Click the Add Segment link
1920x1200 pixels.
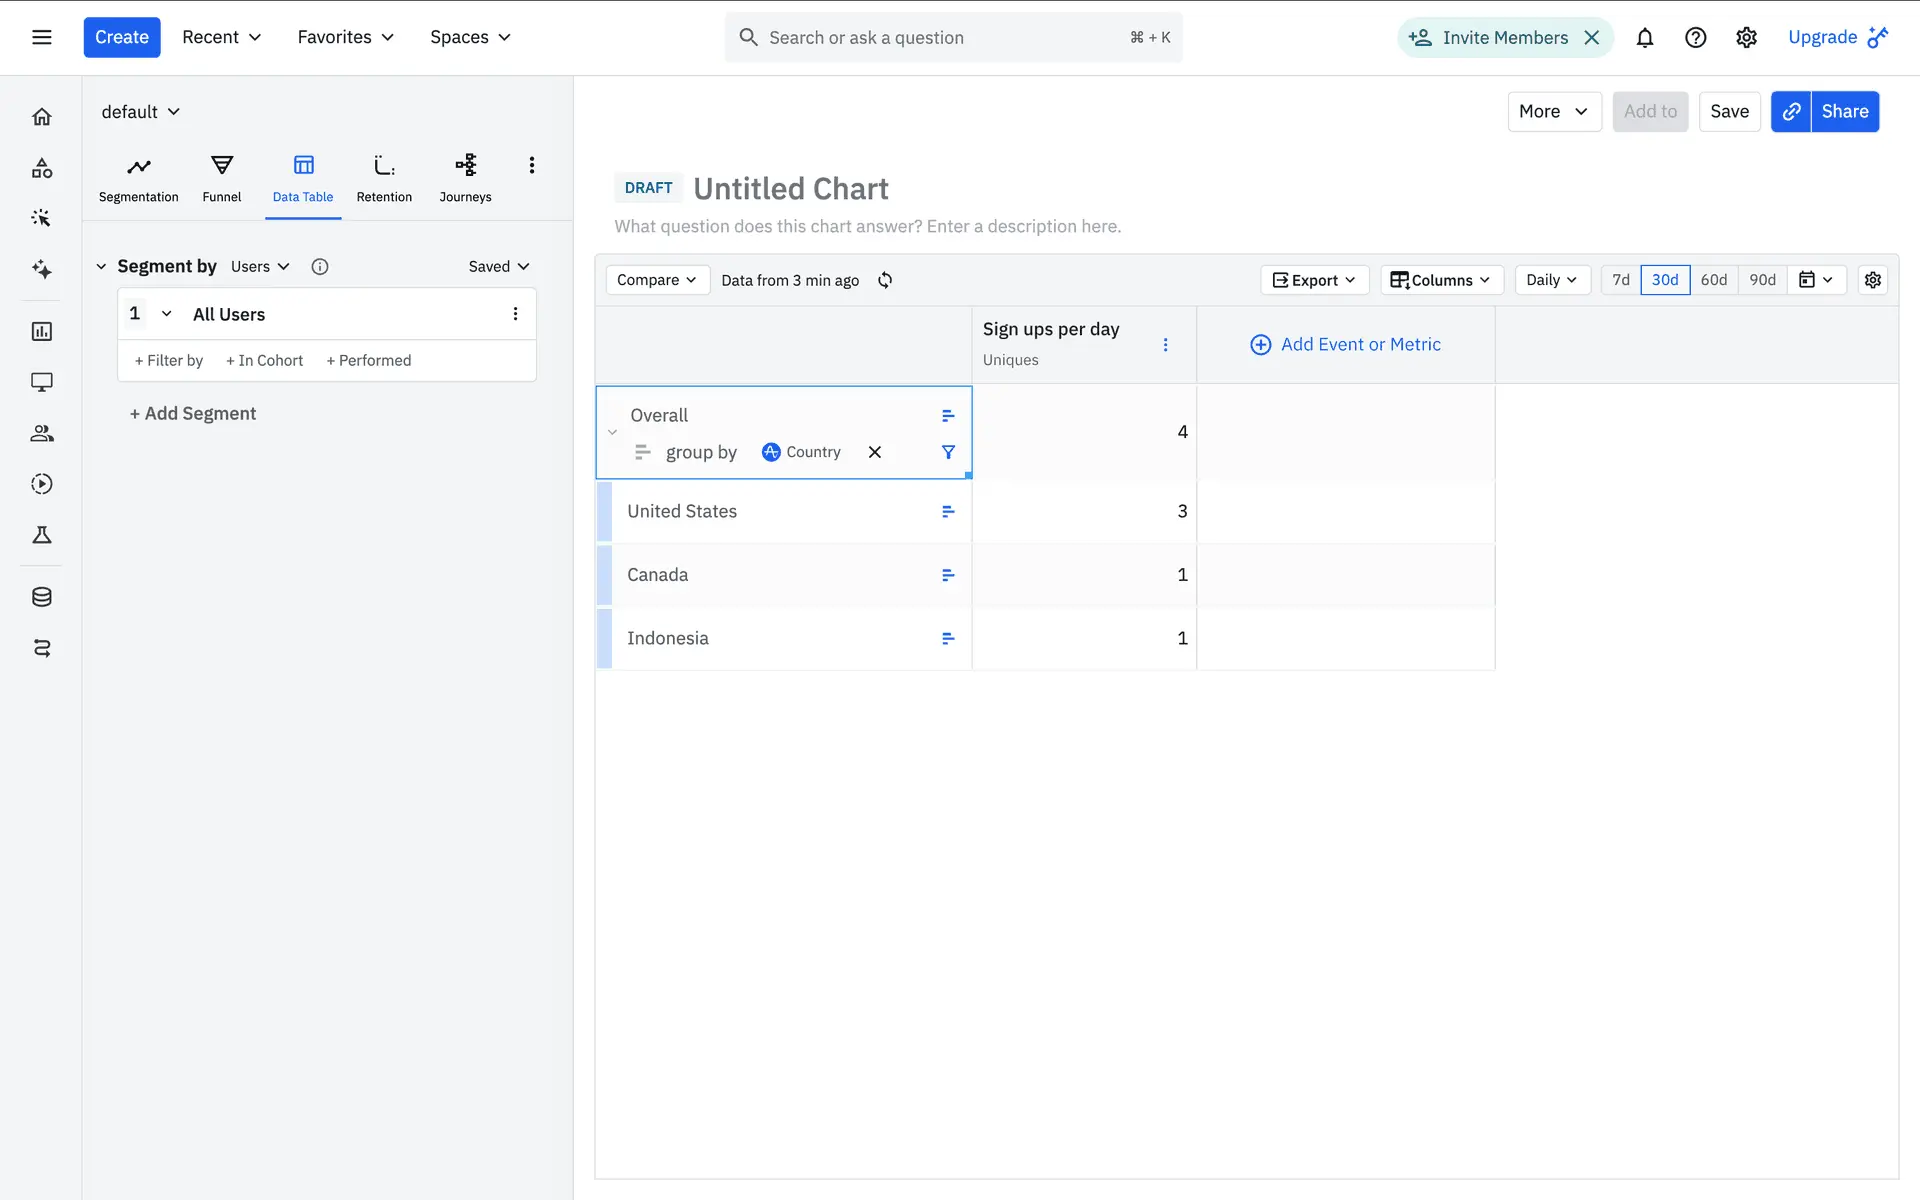tap(192, 413)
